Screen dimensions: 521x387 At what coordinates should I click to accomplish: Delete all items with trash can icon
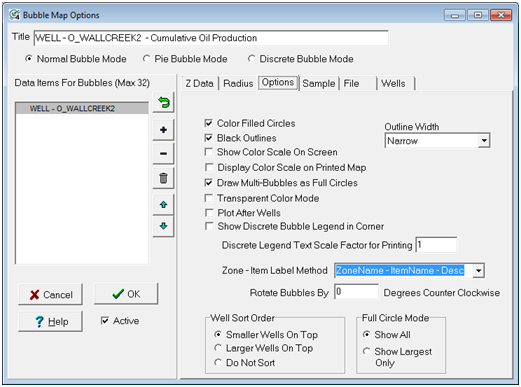[163, 178]
